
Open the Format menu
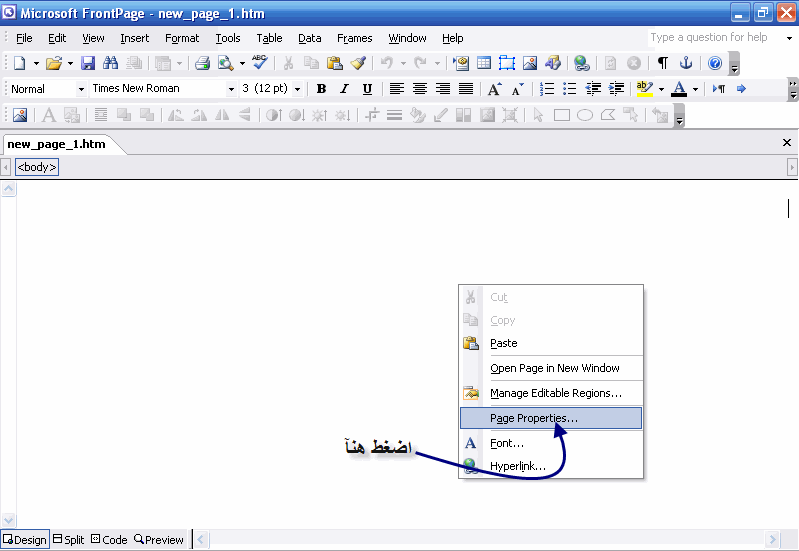coord(182,38)
